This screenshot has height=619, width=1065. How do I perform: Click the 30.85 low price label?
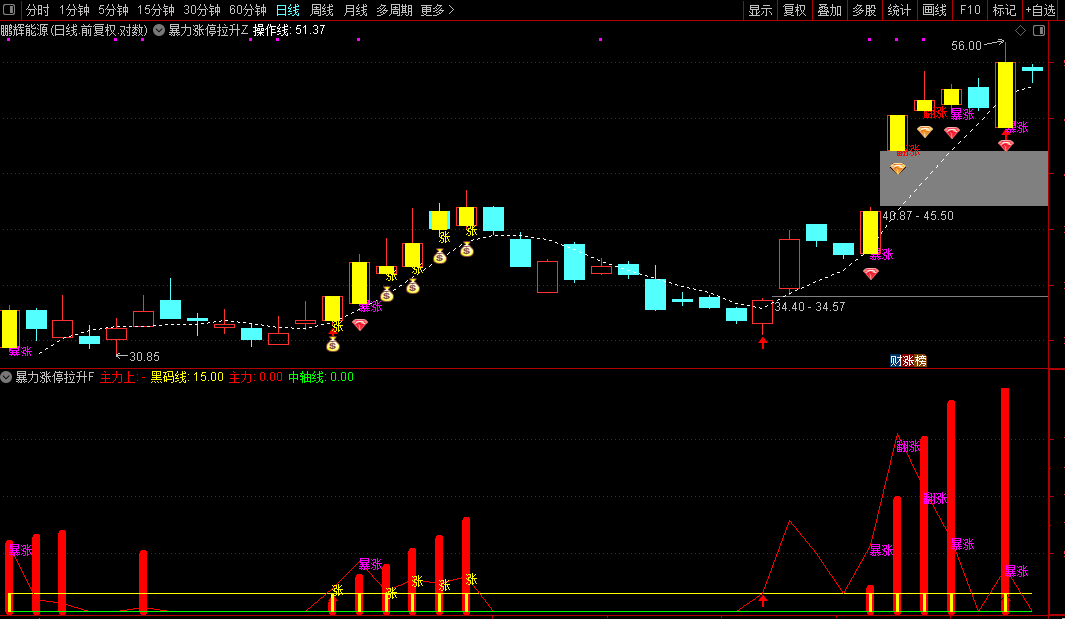144,356
